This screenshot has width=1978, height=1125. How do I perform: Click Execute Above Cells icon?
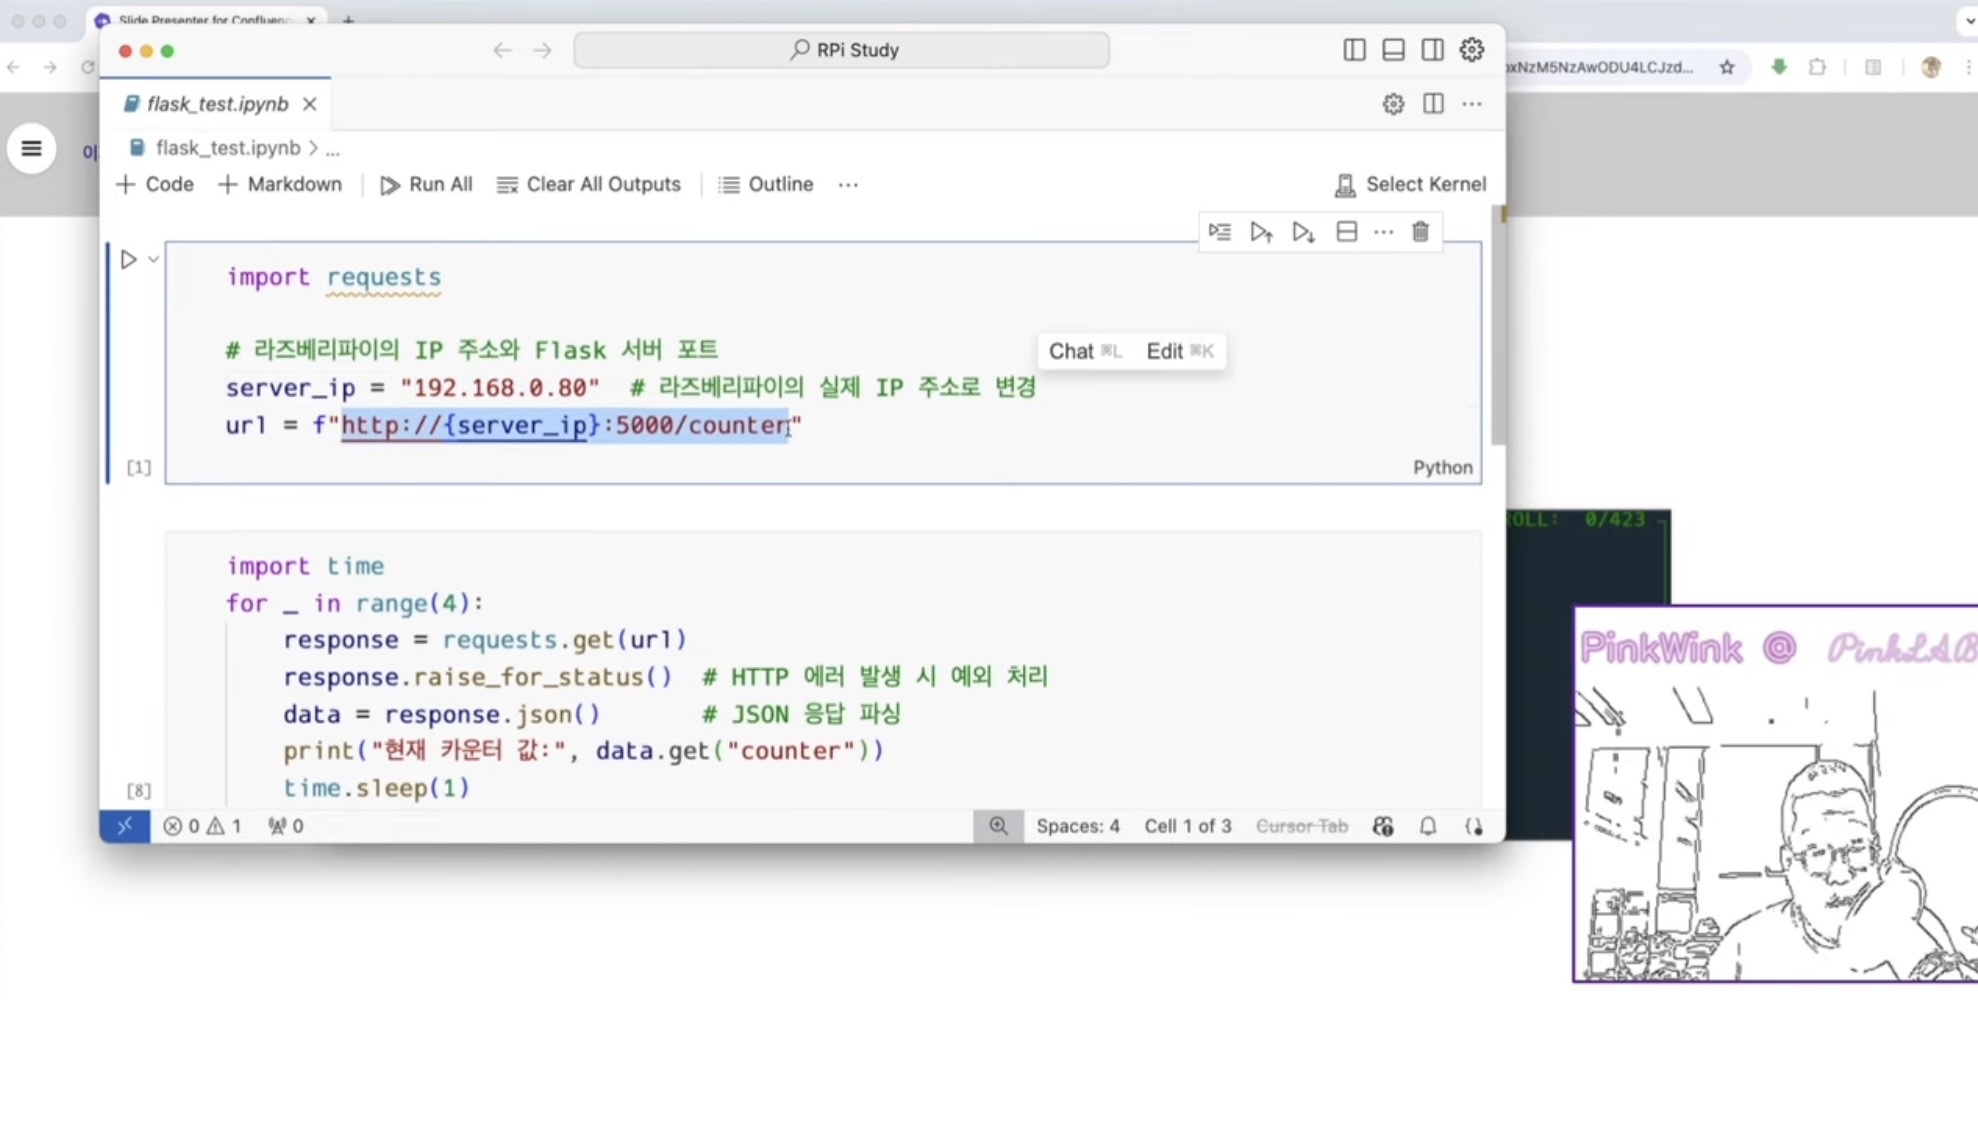click(1261, 232)
